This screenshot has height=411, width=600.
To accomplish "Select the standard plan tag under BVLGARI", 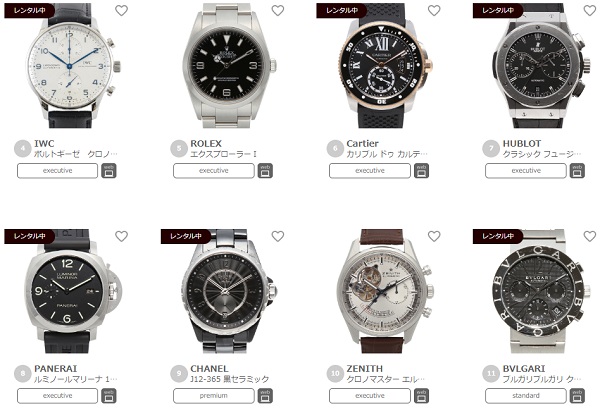I will [526, 396].
